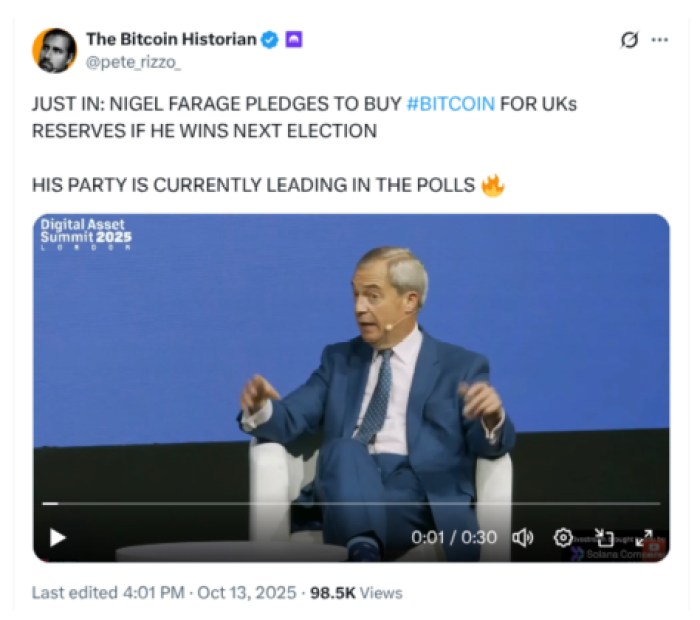This screenshot has width=700, height=620.
Task: Click the Grok circle-slash icon
Action: click(629, 40)
